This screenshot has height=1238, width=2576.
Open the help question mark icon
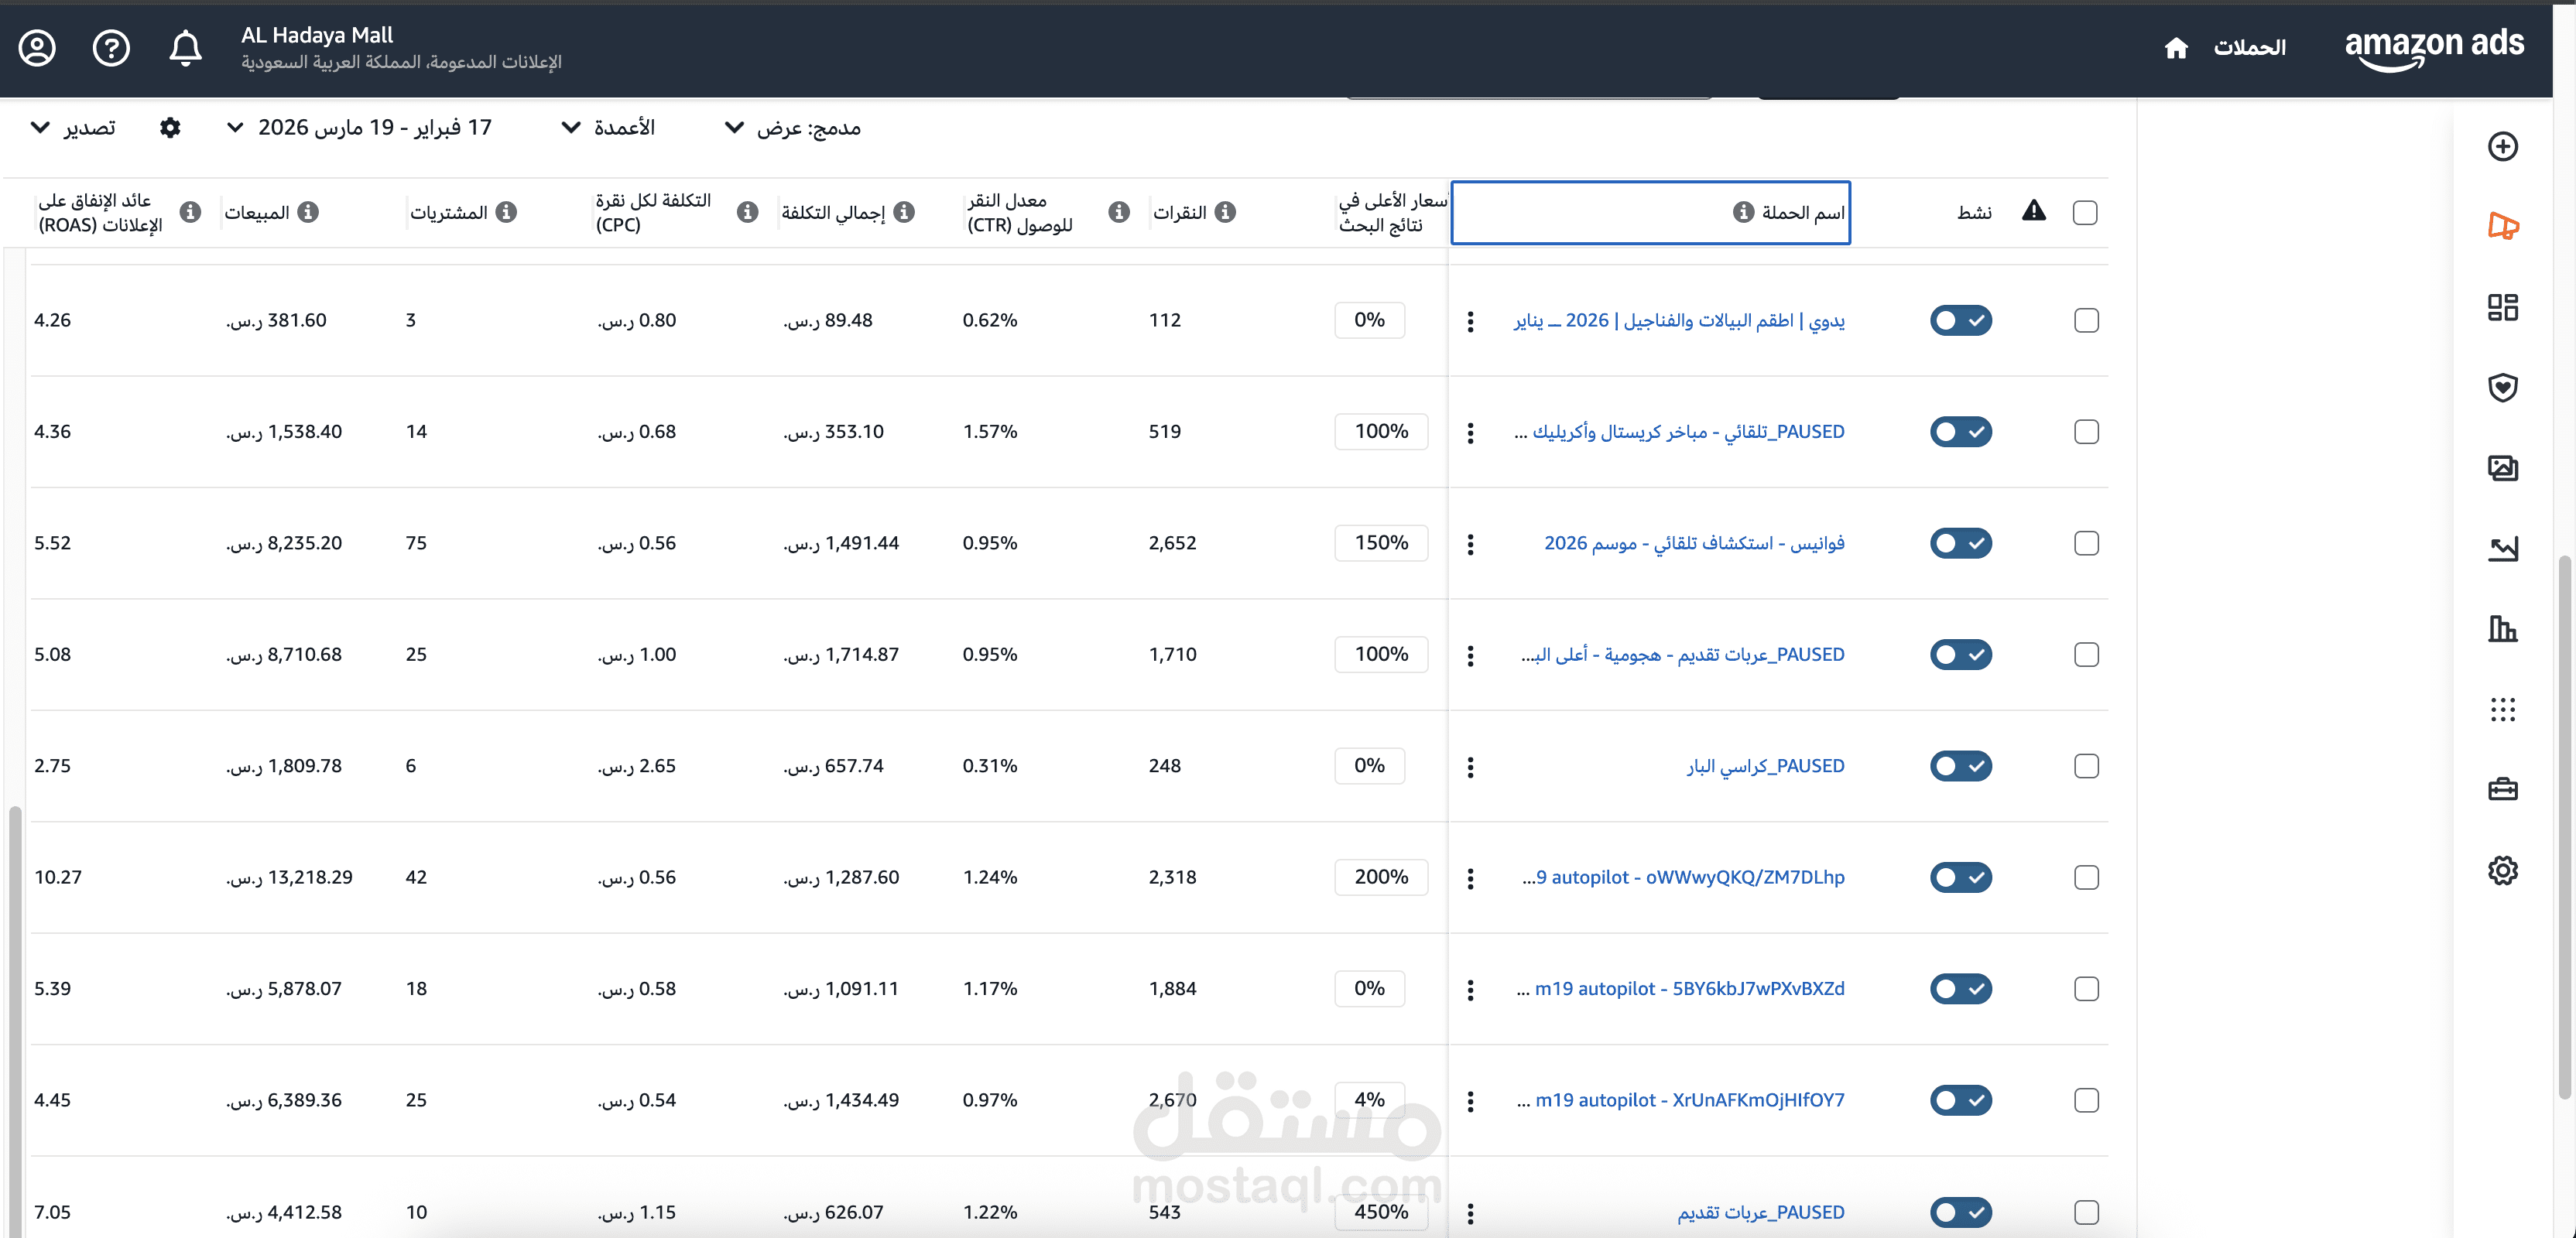pyautogui.click(x=111, y=47)
